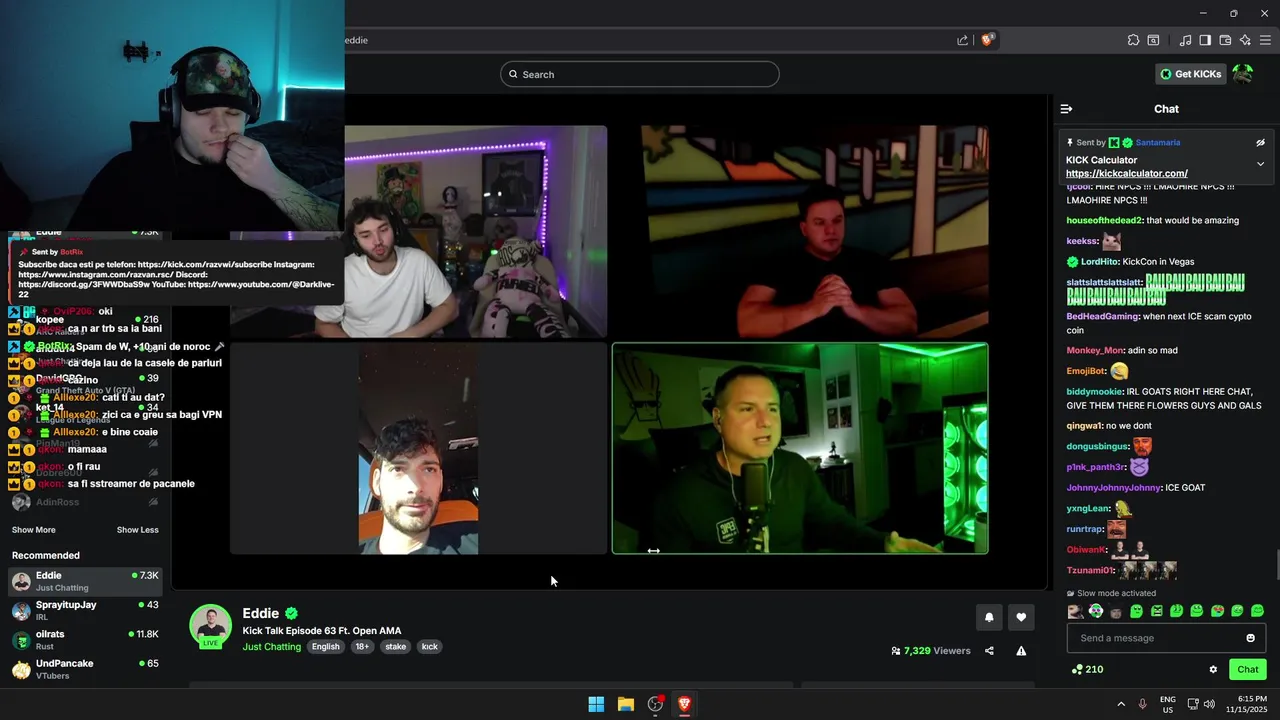1280x720 pixels.
Task: Click JohnnyJohnnyJohnny username in chat
Action: 1113,488
